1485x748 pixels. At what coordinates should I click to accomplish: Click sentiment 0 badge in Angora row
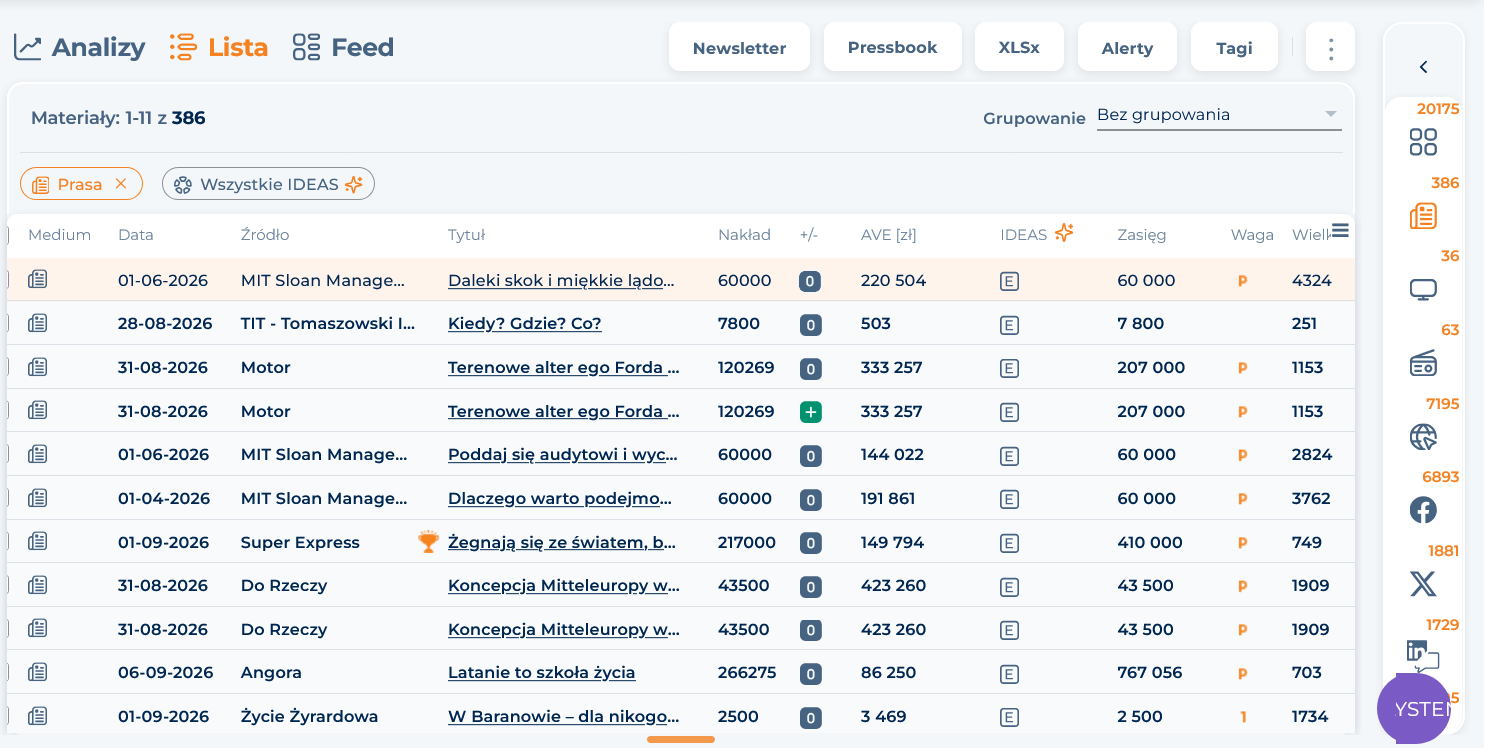pyautogui.click(x=810, y=674)
